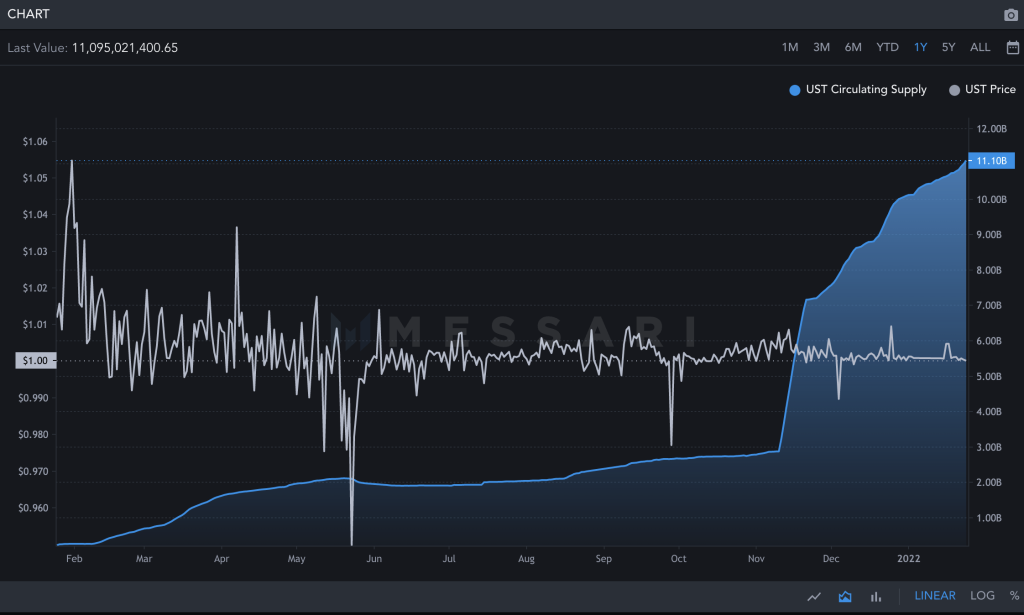
Task: Click the 12.00B supply axis label
Action: [991, 129]
